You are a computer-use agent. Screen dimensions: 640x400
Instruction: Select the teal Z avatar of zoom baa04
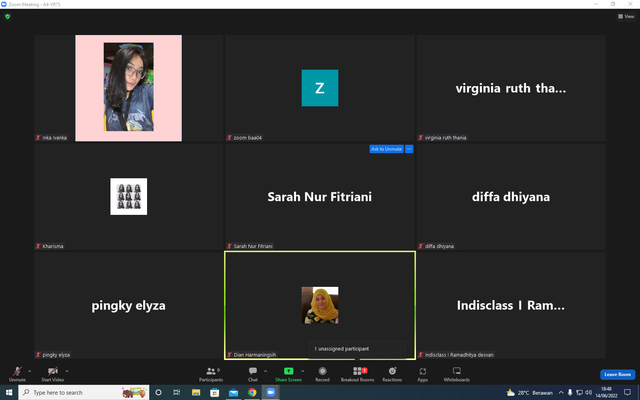point(320,88)
